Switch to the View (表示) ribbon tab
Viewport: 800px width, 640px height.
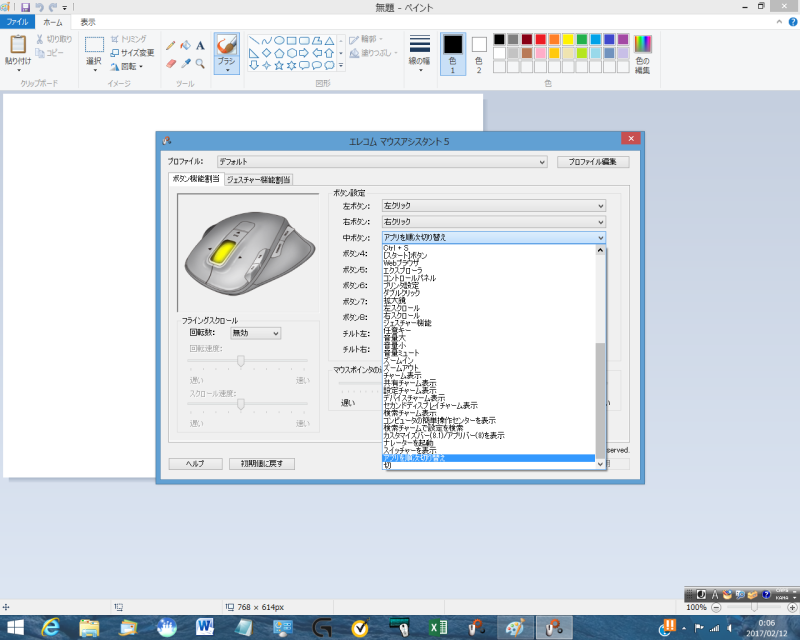(x=88, y=22)
